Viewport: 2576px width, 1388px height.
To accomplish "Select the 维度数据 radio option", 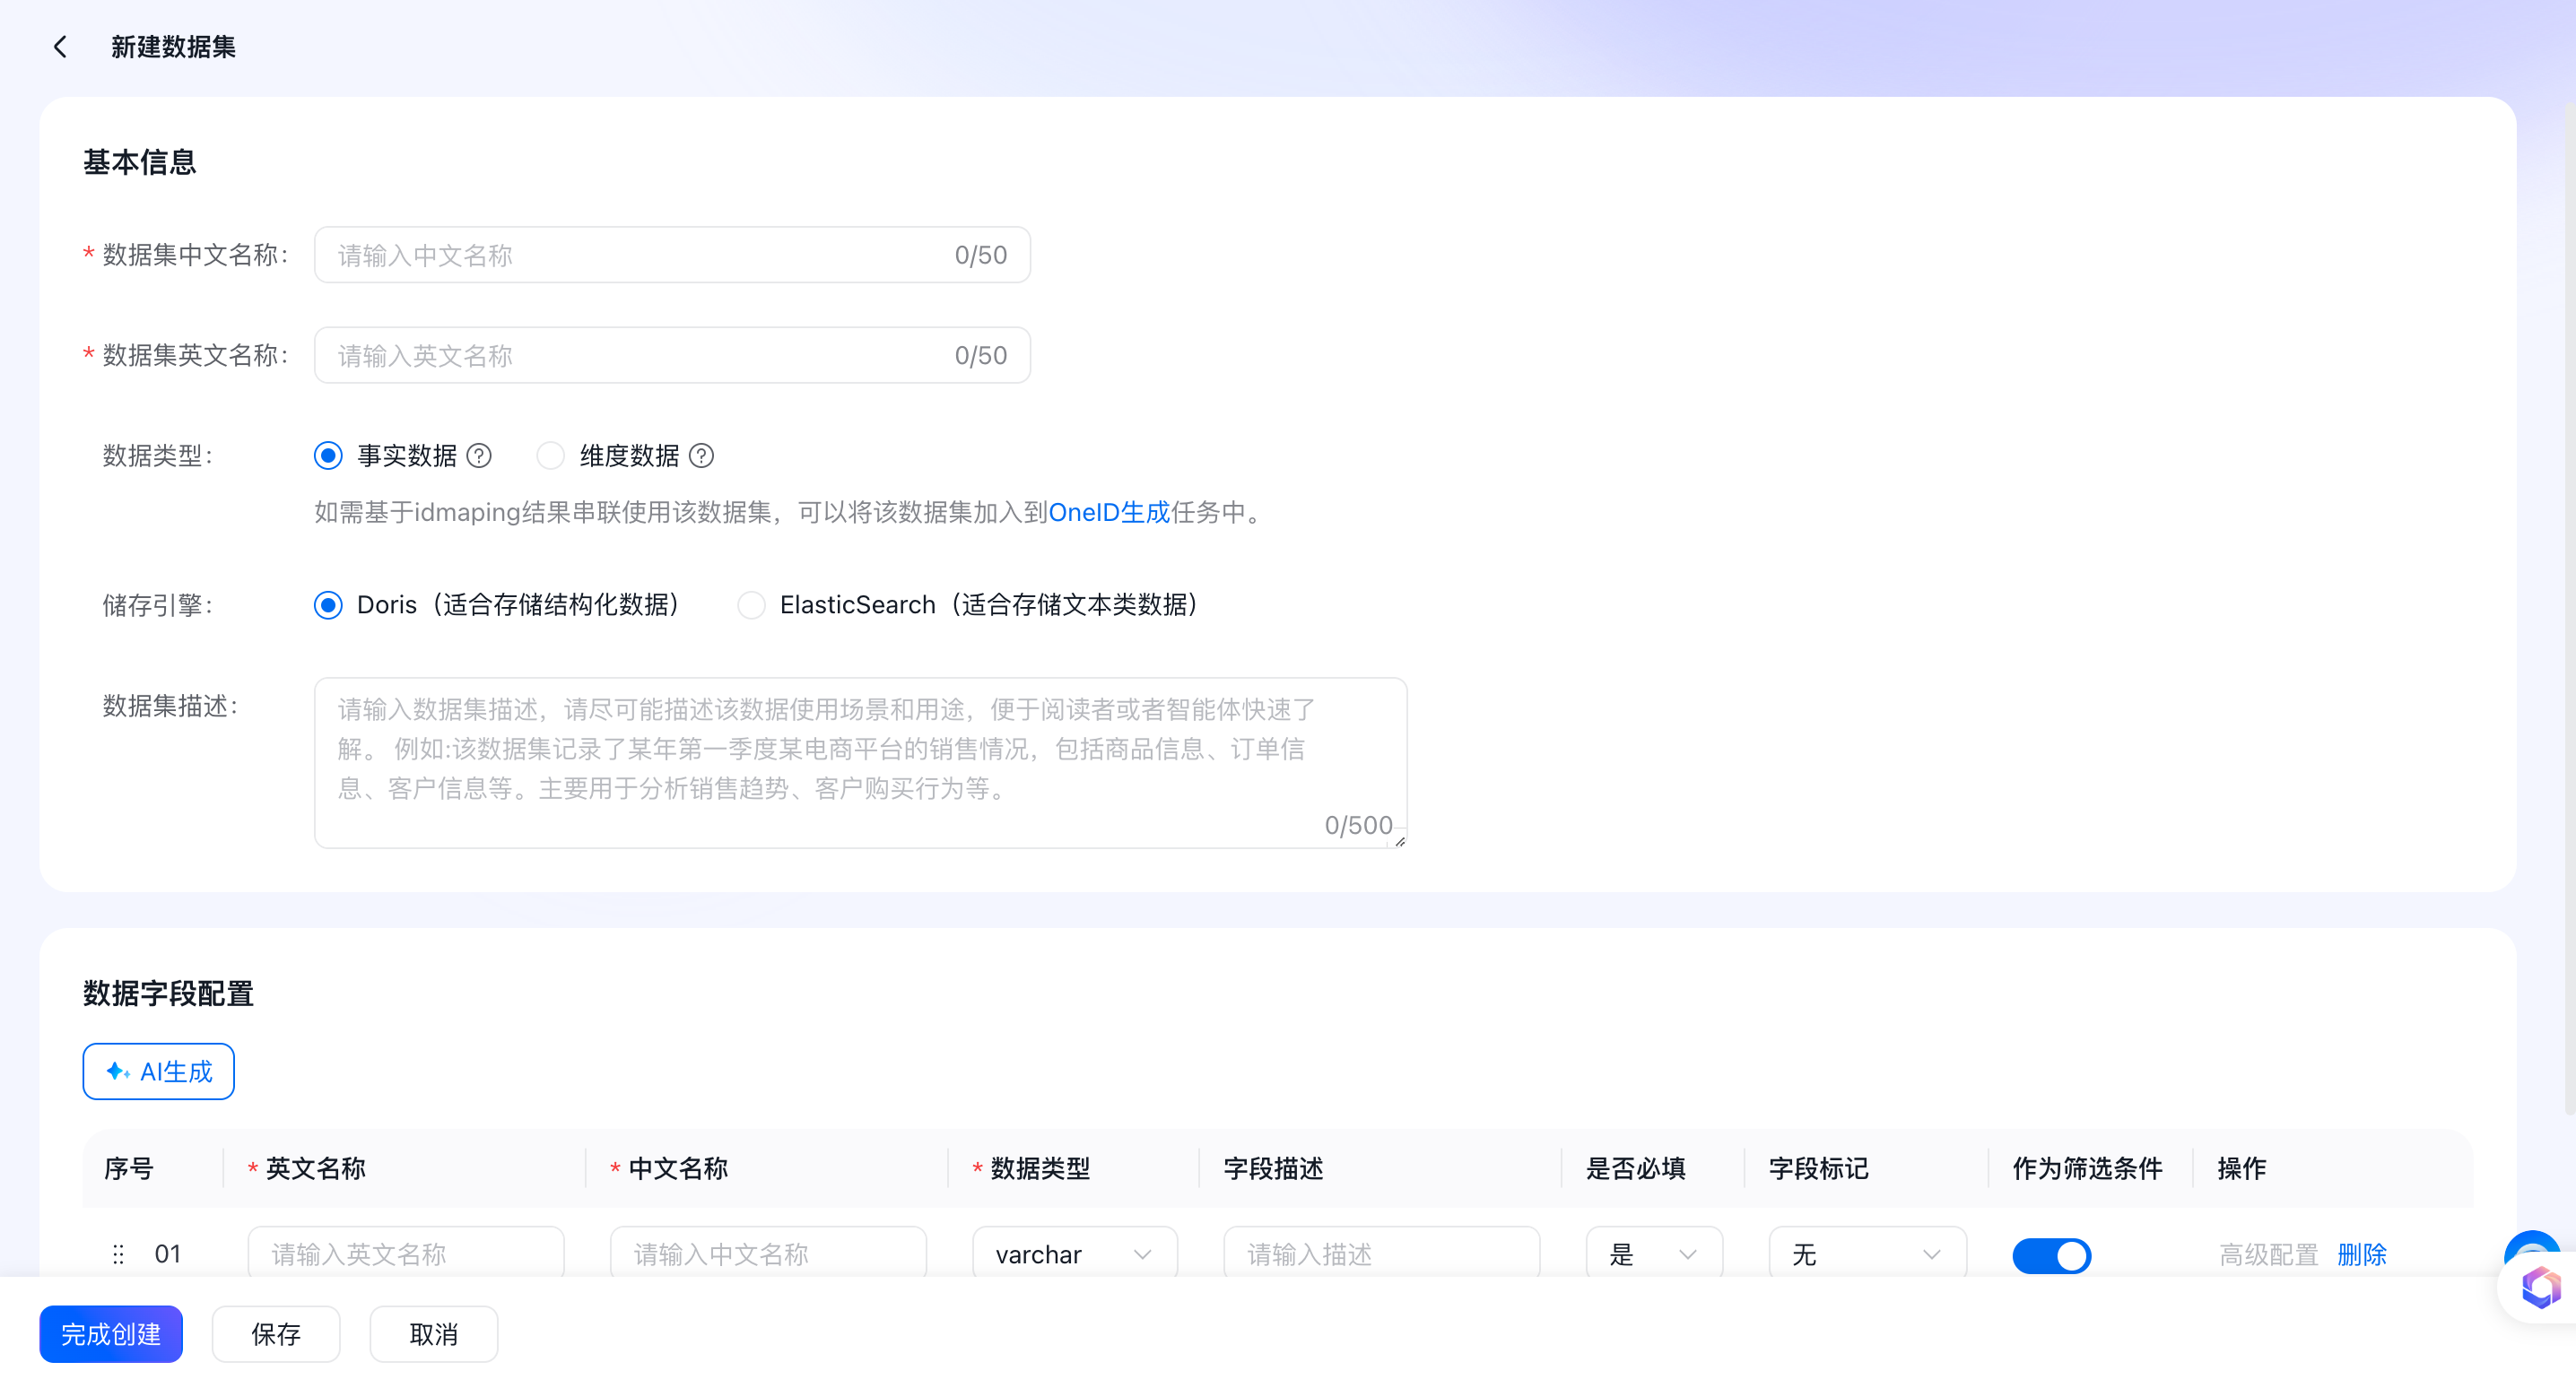I will [x=550, y=455].
